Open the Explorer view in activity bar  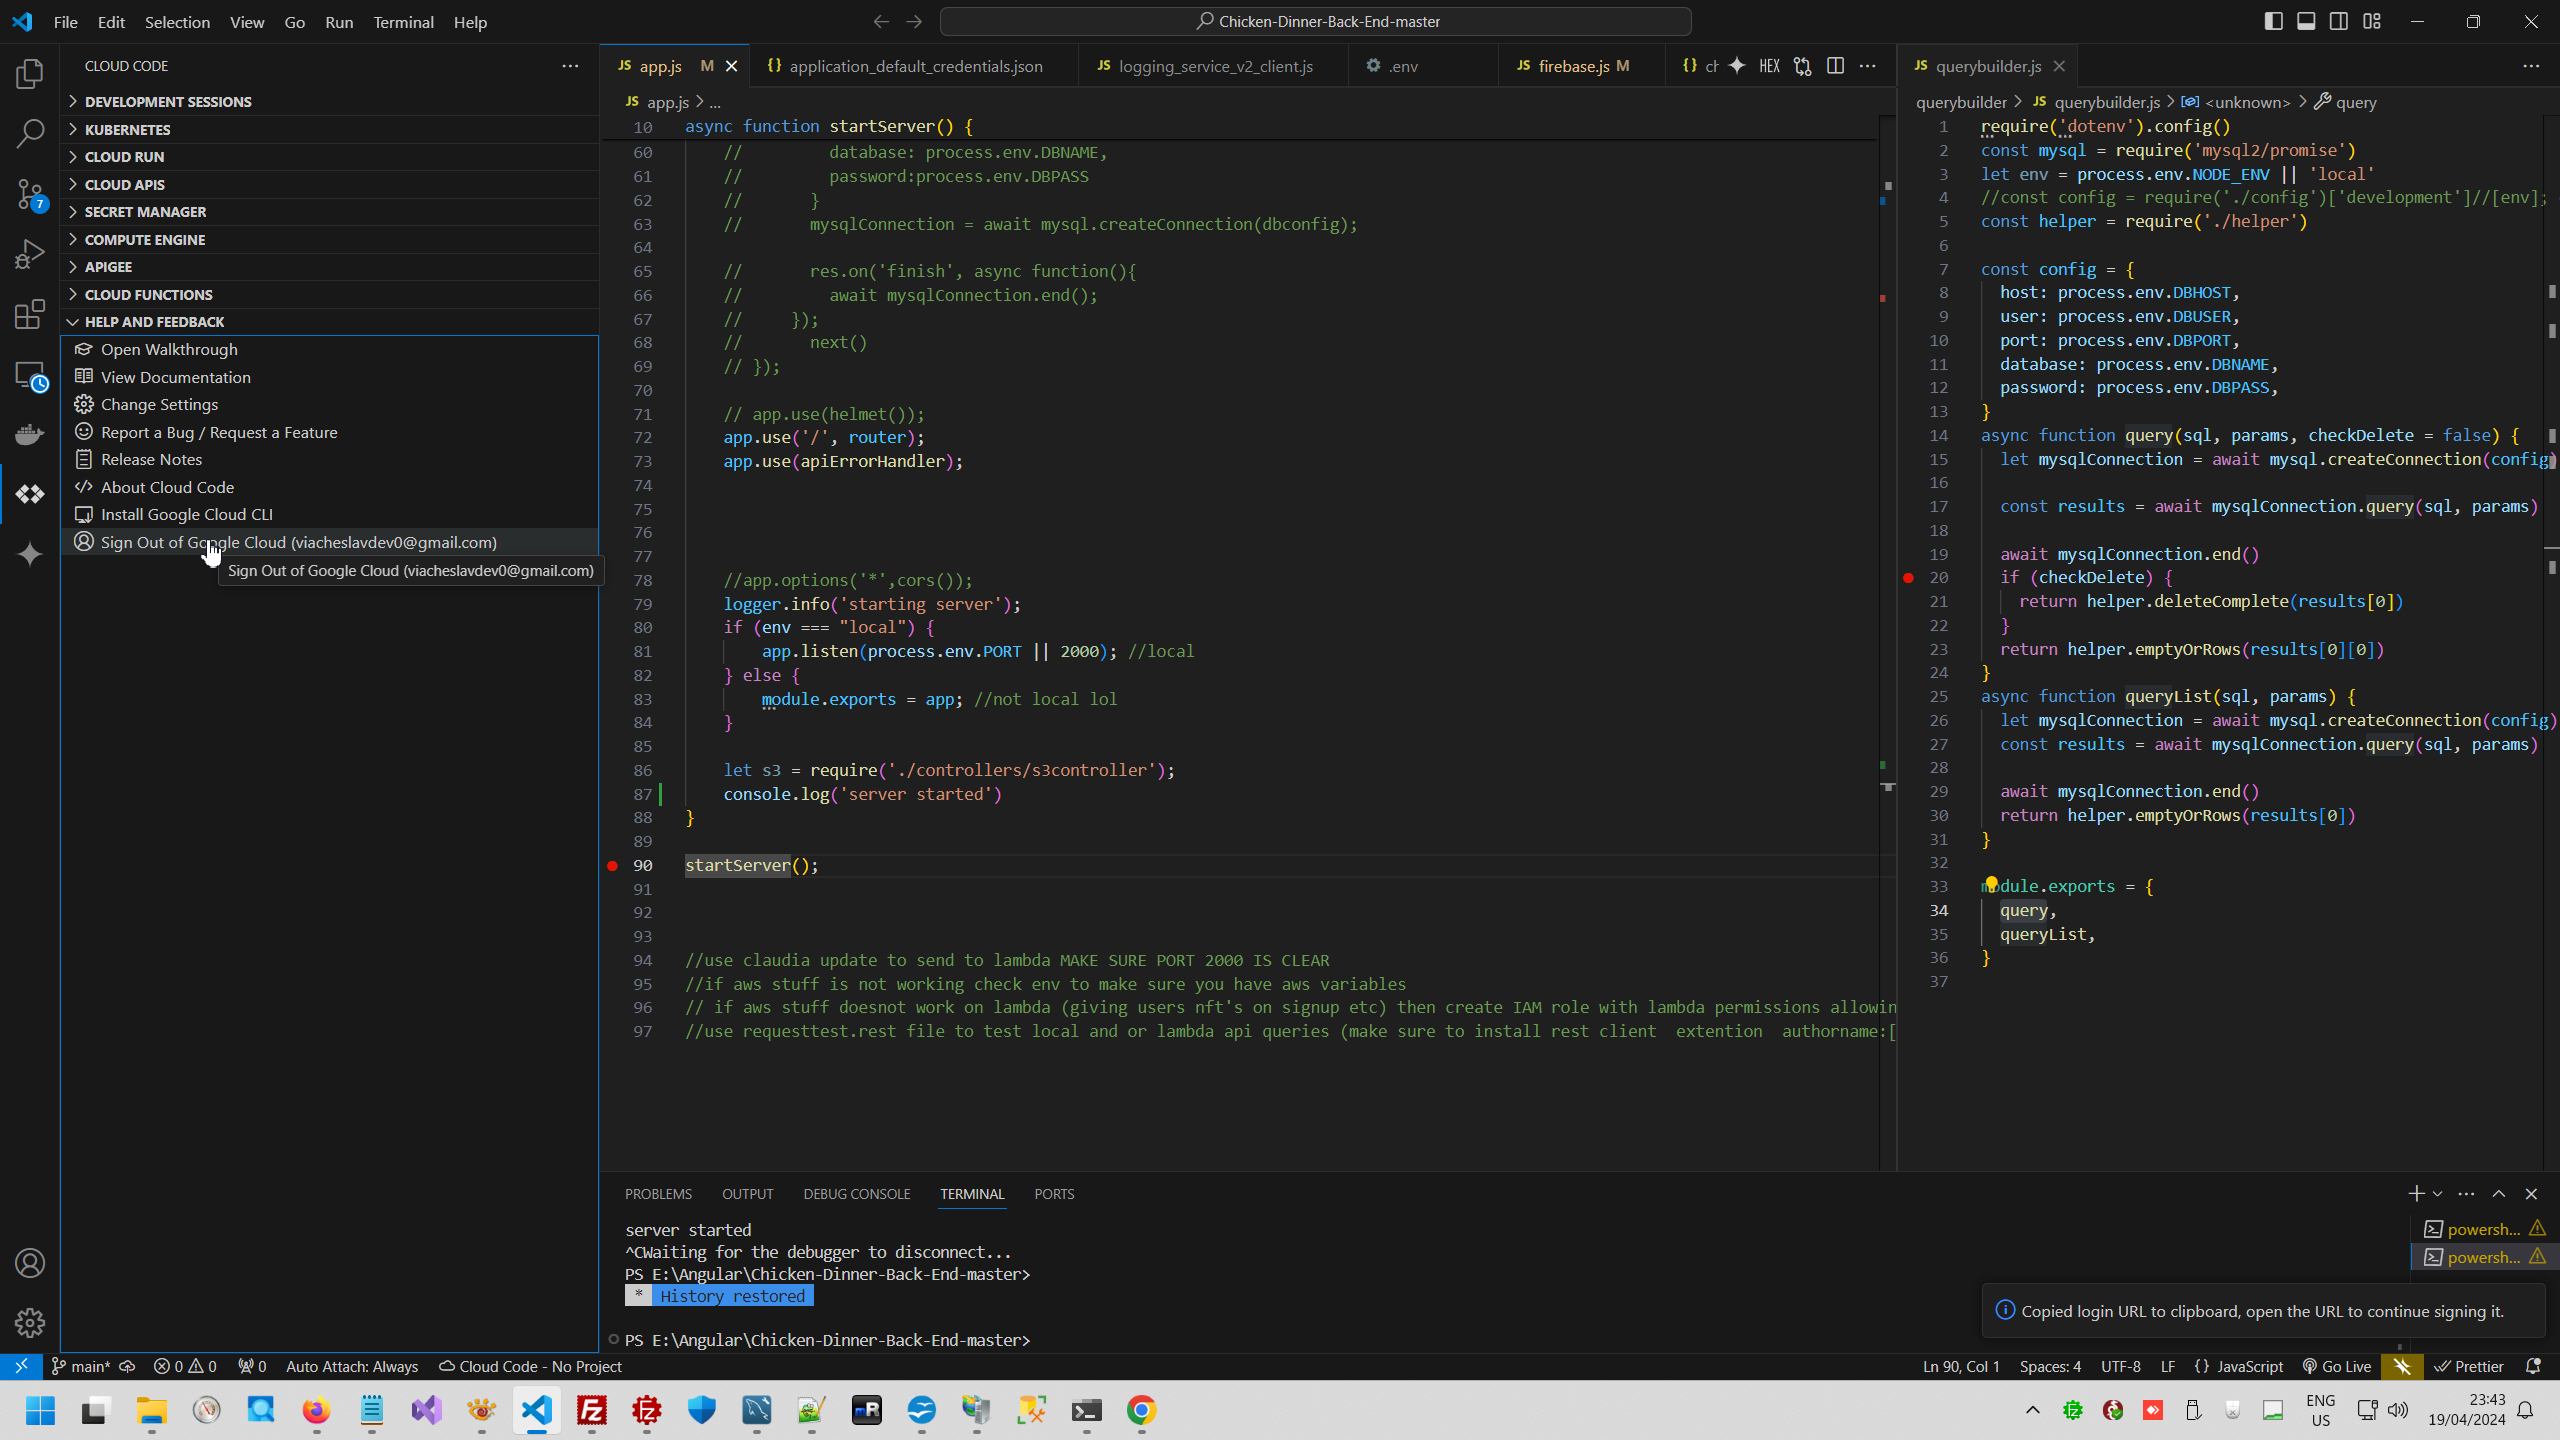click(30, 74)
